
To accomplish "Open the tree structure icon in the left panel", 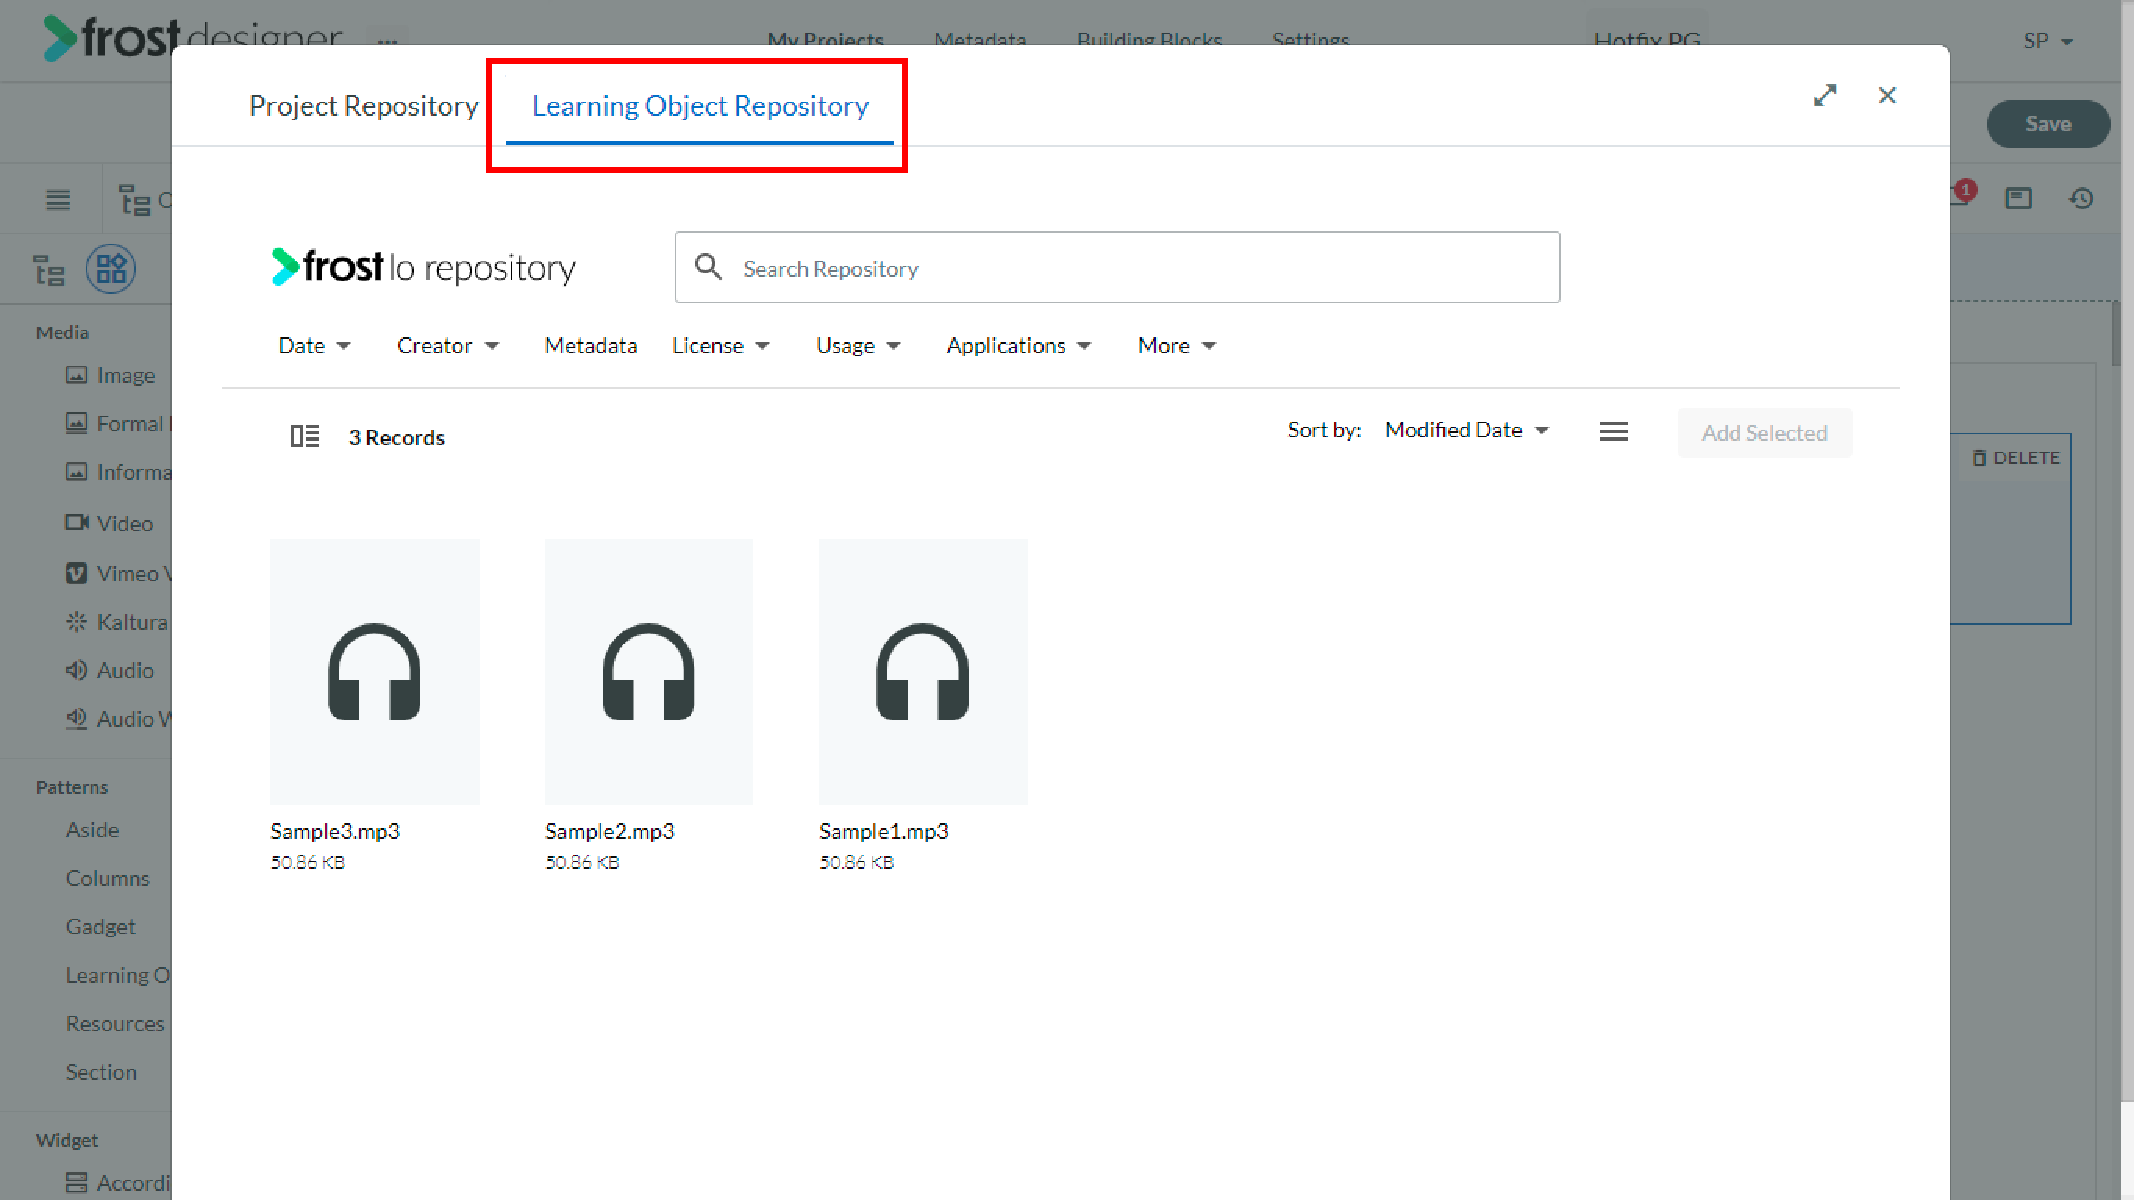I will tap(49, 270).
